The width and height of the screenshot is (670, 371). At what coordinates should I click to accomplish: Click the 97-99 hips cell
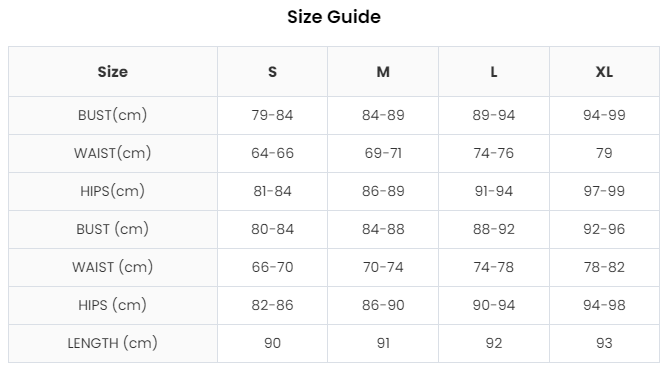604,191
